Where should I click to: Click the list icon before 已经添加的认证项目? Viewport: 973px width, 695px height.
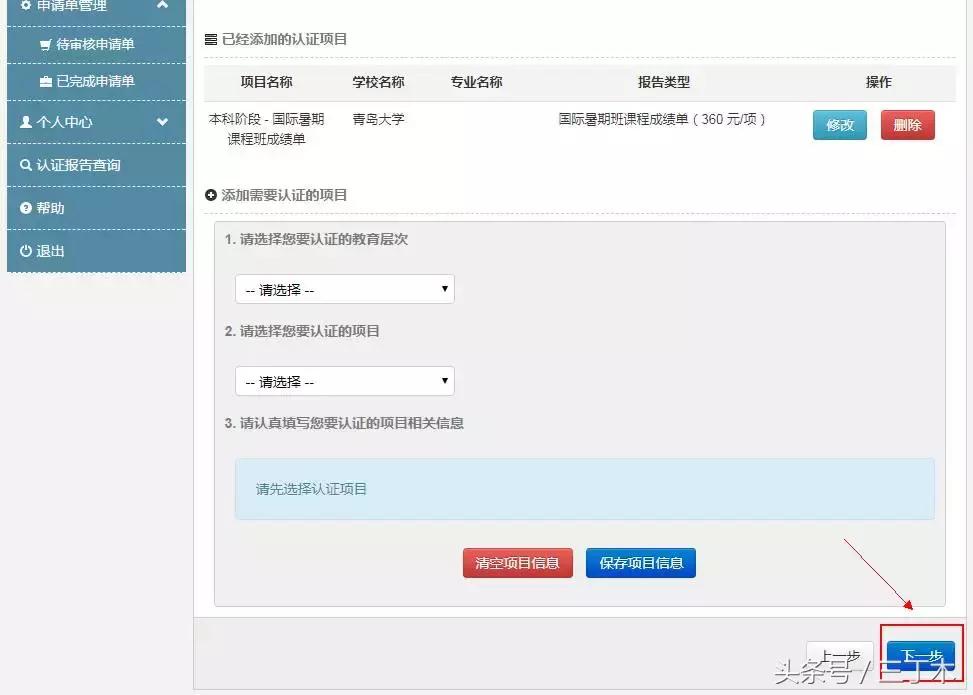pos(213,39)
